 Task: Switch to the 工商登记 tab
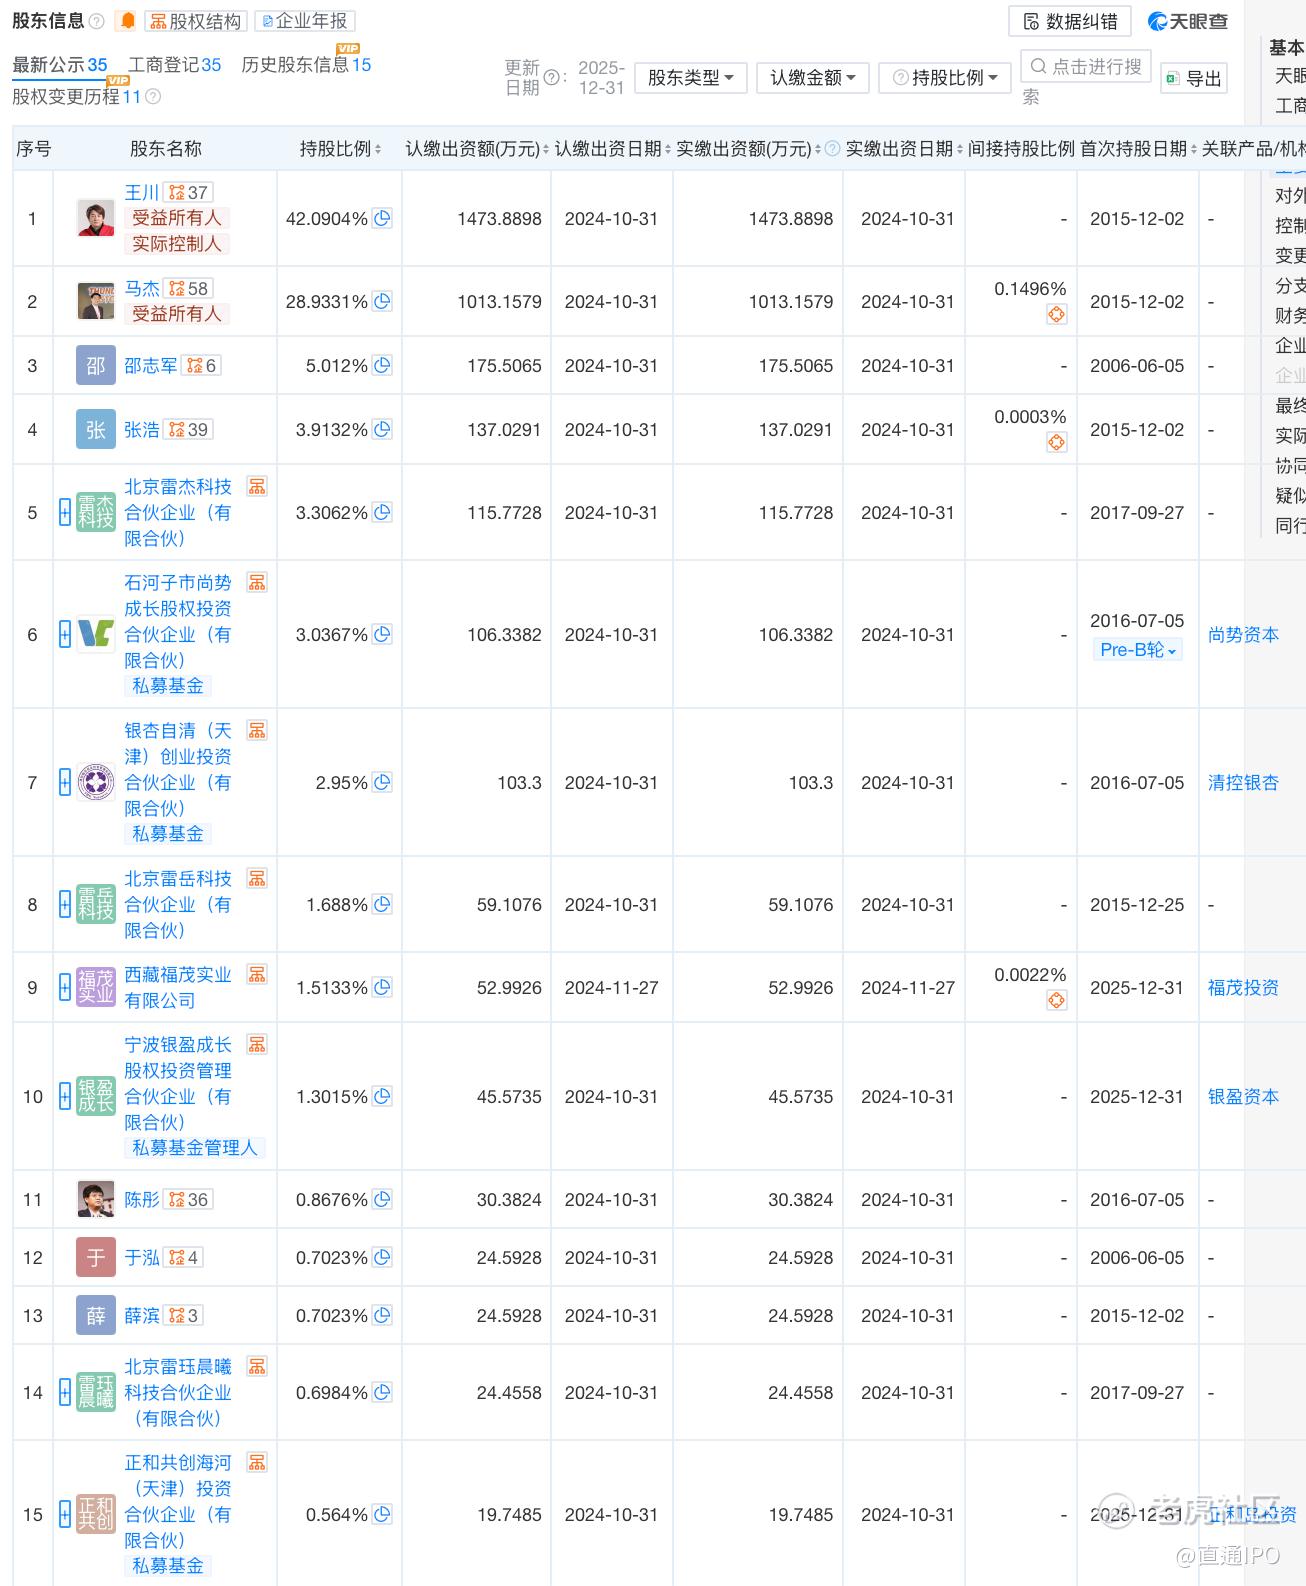click(175, 65)
